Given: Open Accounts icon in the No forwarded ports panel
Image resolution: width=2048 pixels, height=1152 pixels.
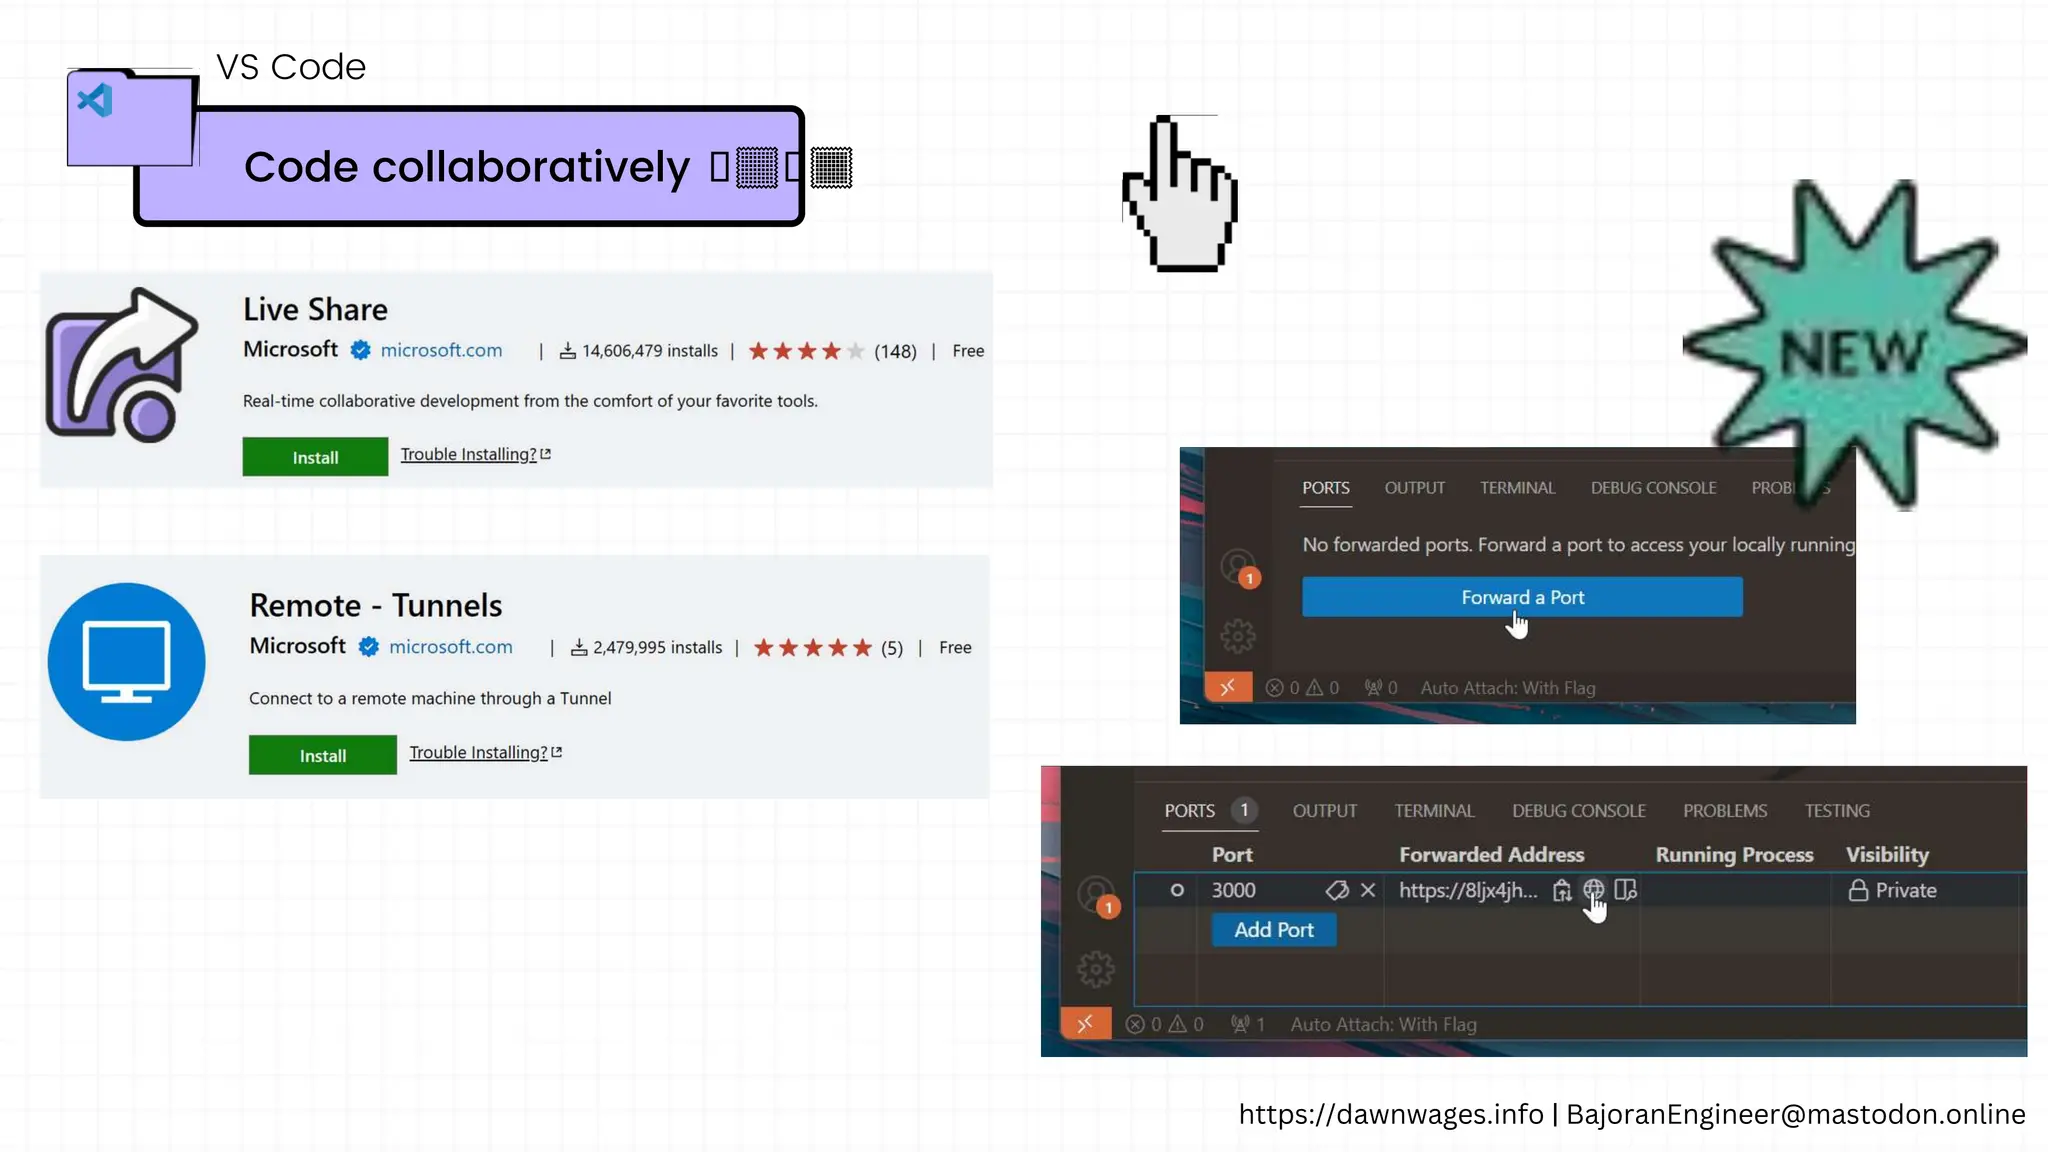Looking at the screenshot, I should (x=1239, y=568).
